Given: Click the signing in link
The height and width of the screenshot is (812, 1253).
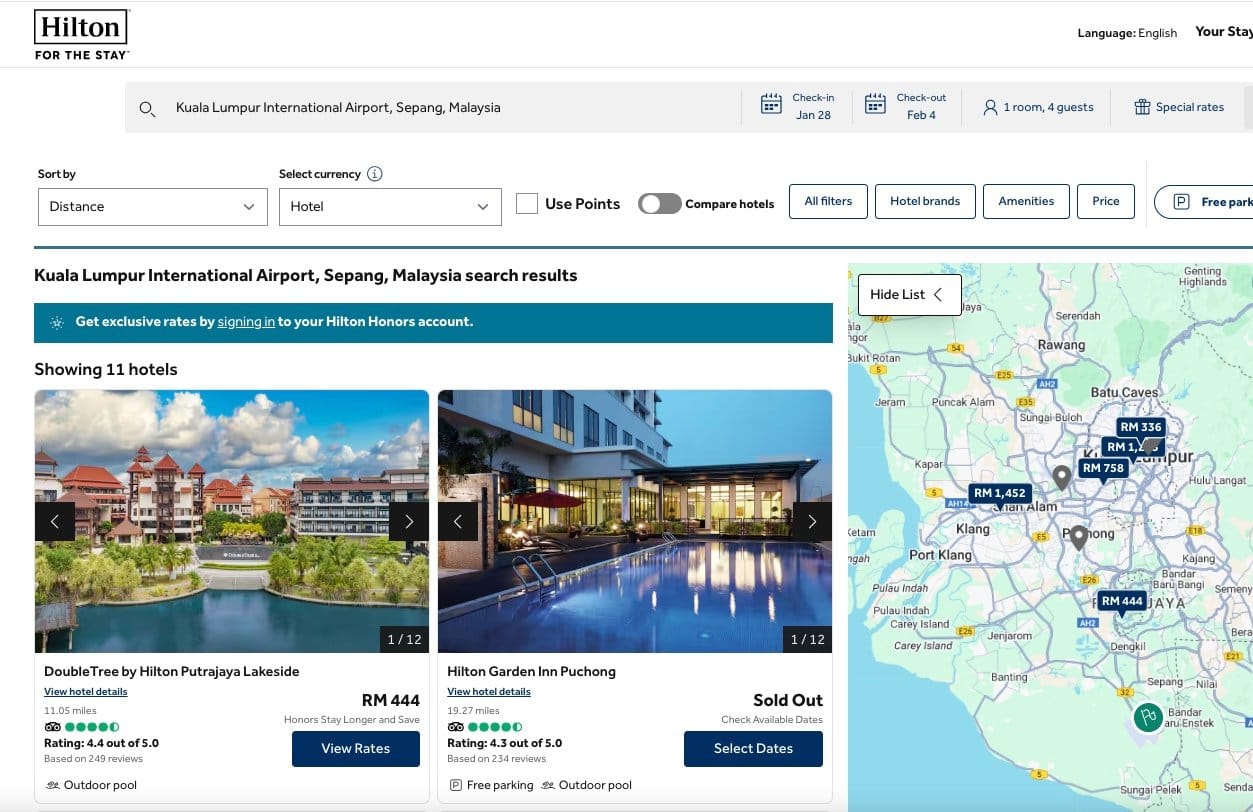Looking at the screenshot, I should click(246, 322).
